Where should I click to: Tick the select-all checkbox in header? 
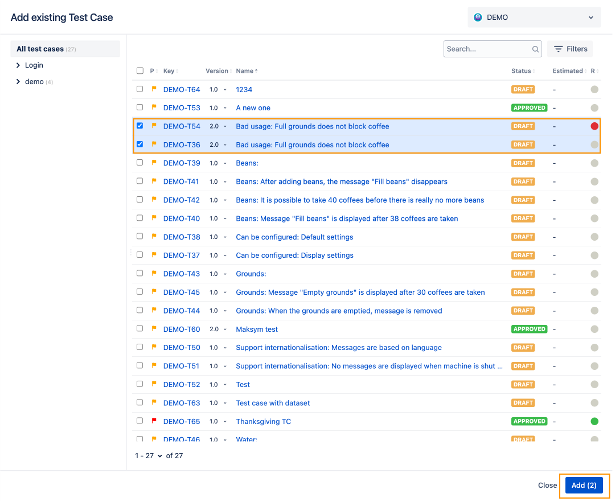click(x=140, y=71)
